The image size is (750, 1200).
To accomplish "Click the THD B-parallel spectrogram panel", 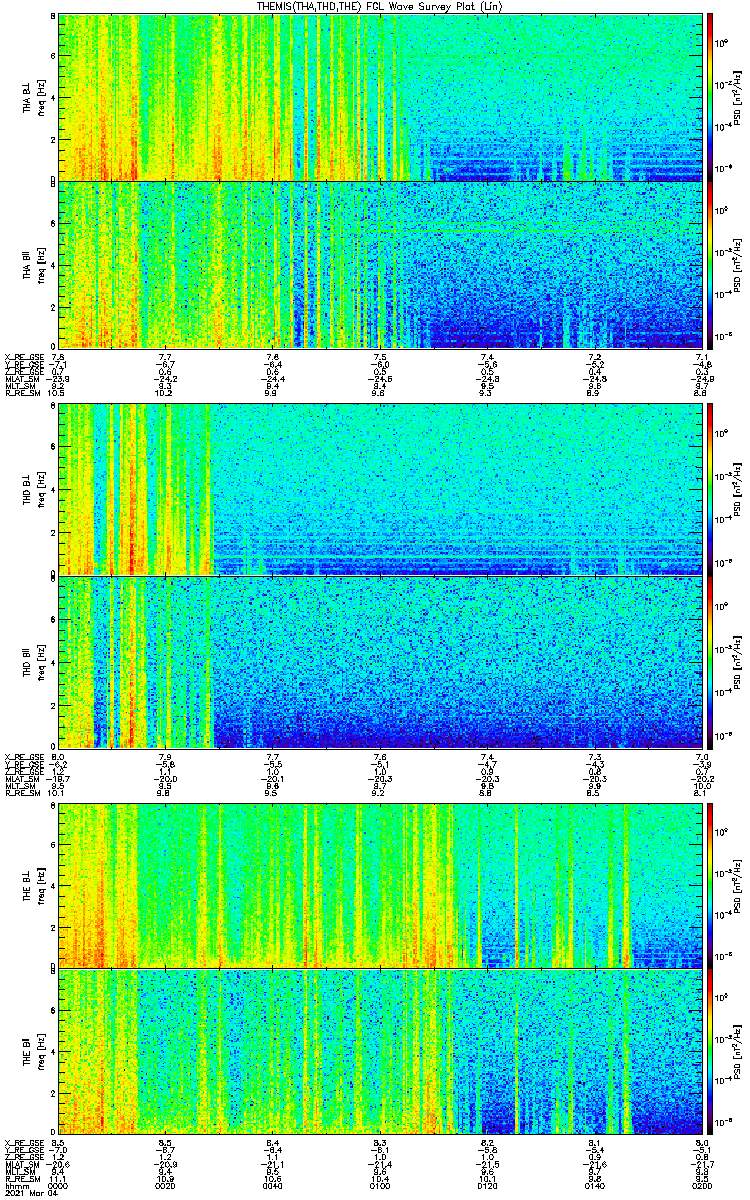I will (380, 661).
